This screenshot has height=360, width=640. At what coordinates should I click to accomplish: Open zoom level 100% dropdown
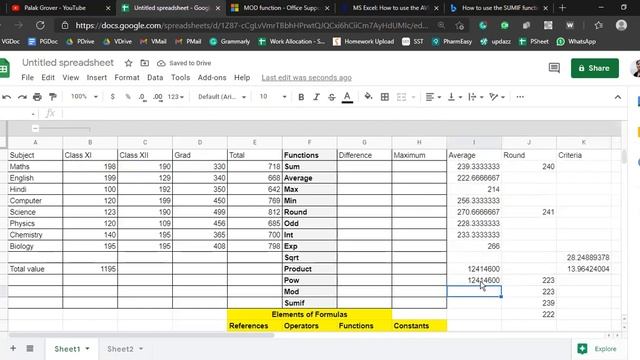[x=84, y=97]
